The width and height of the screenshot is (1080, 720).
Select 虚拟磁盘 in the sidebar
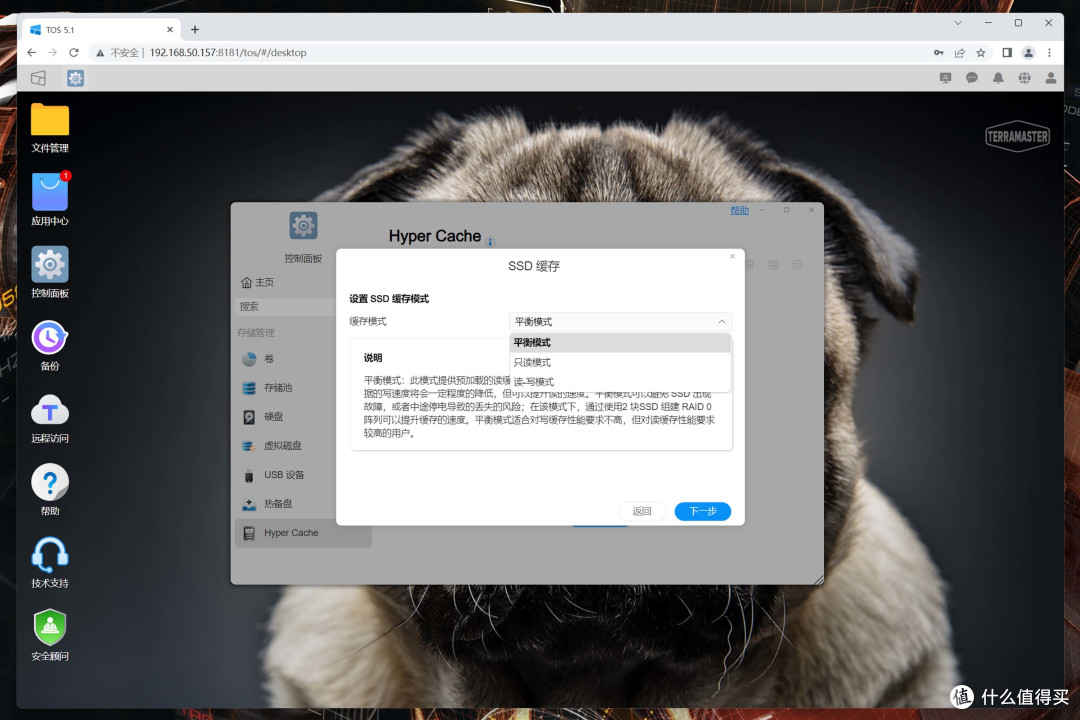click(x=286, y=446)
